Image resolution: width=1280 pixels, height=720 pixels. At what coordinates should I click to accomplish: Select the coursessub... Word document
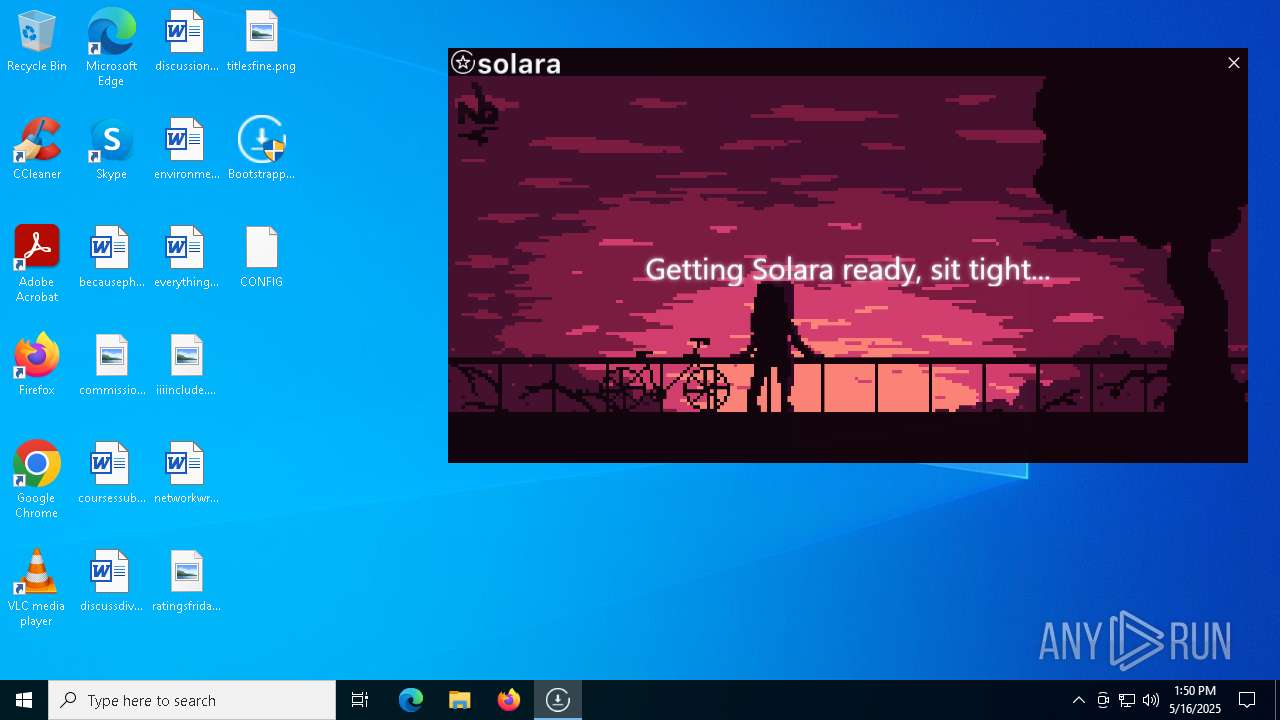click(111, 473)
